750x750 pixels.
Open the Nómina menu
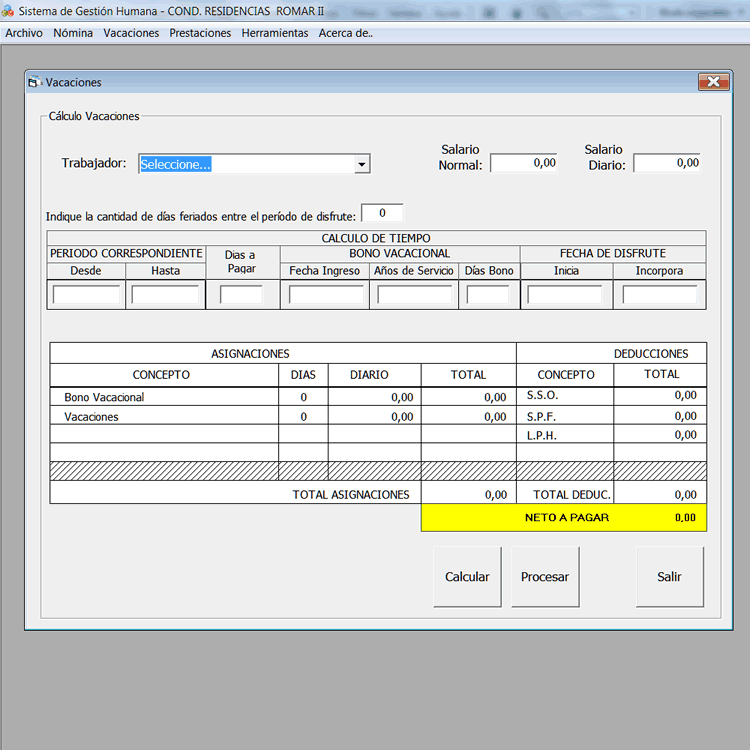point(73,33)
